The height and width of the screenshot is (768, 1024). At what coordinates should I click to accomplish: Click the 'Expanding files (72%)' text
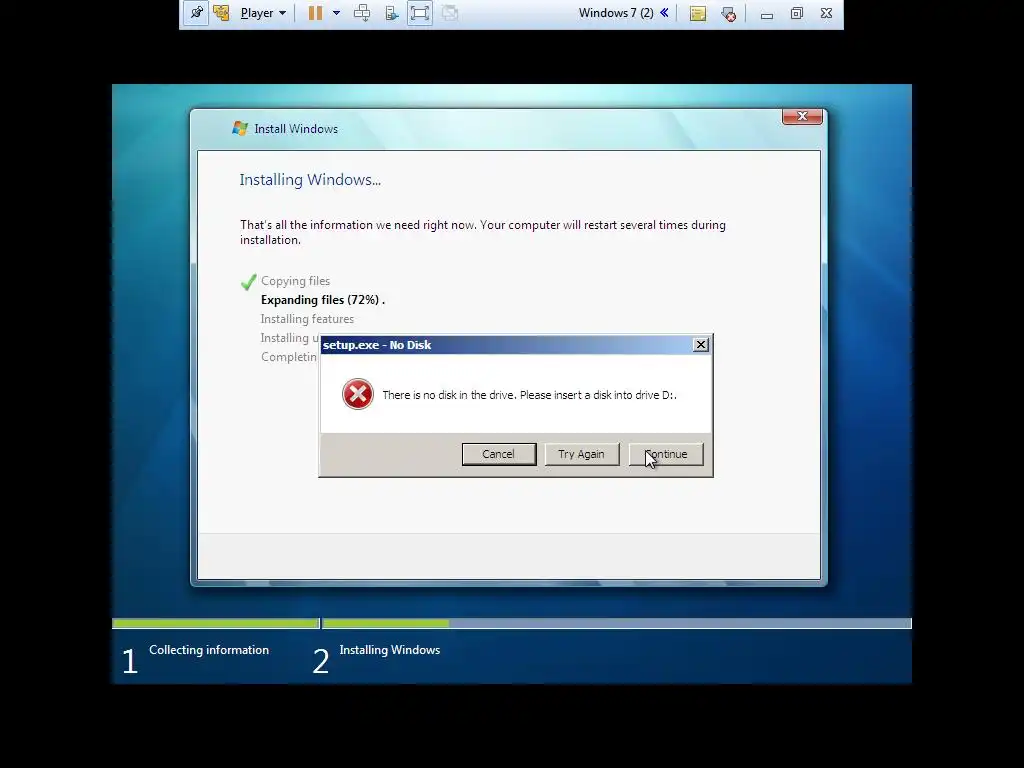(323, 300)
